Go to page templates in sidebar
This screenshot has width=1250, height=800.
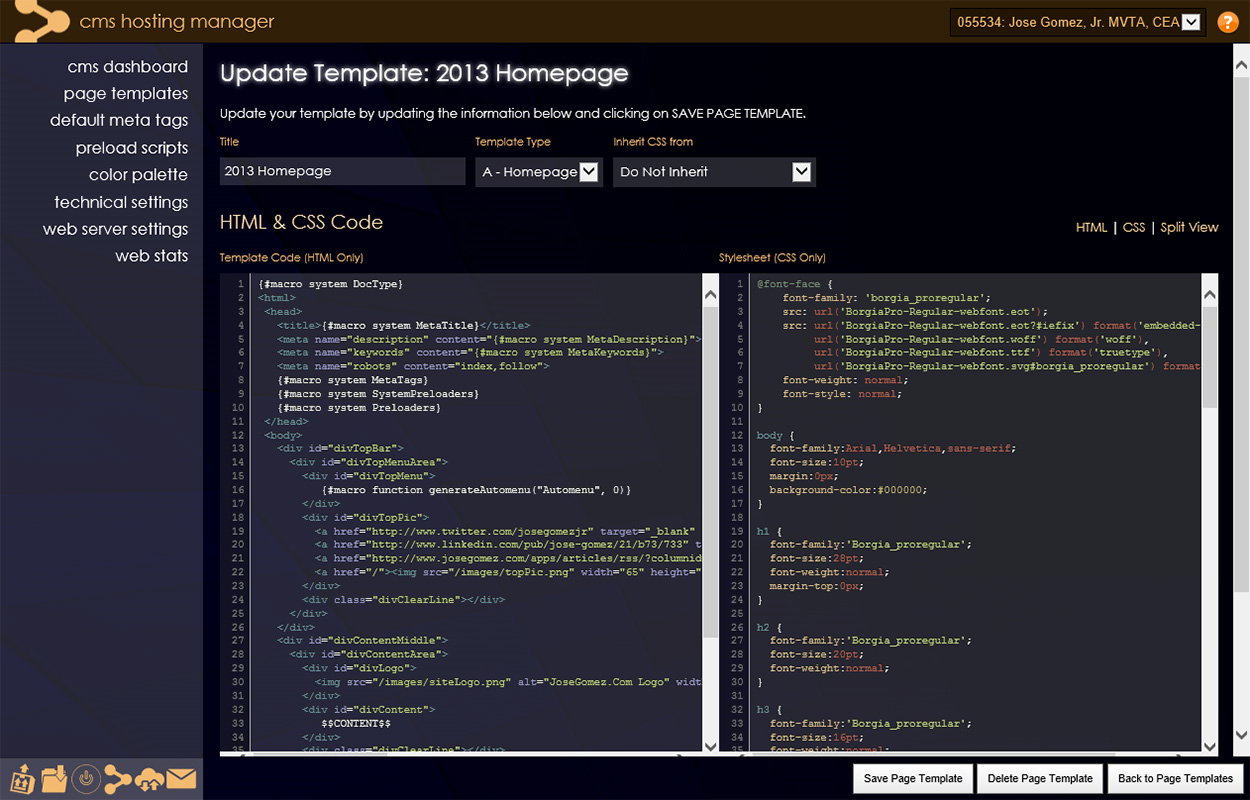(126, 94)
